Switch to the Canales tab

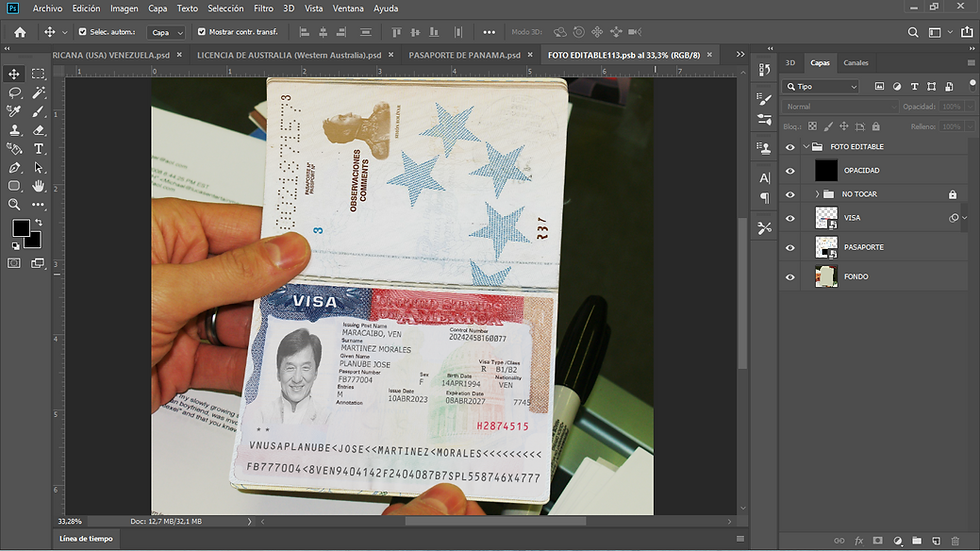(856, 62)
